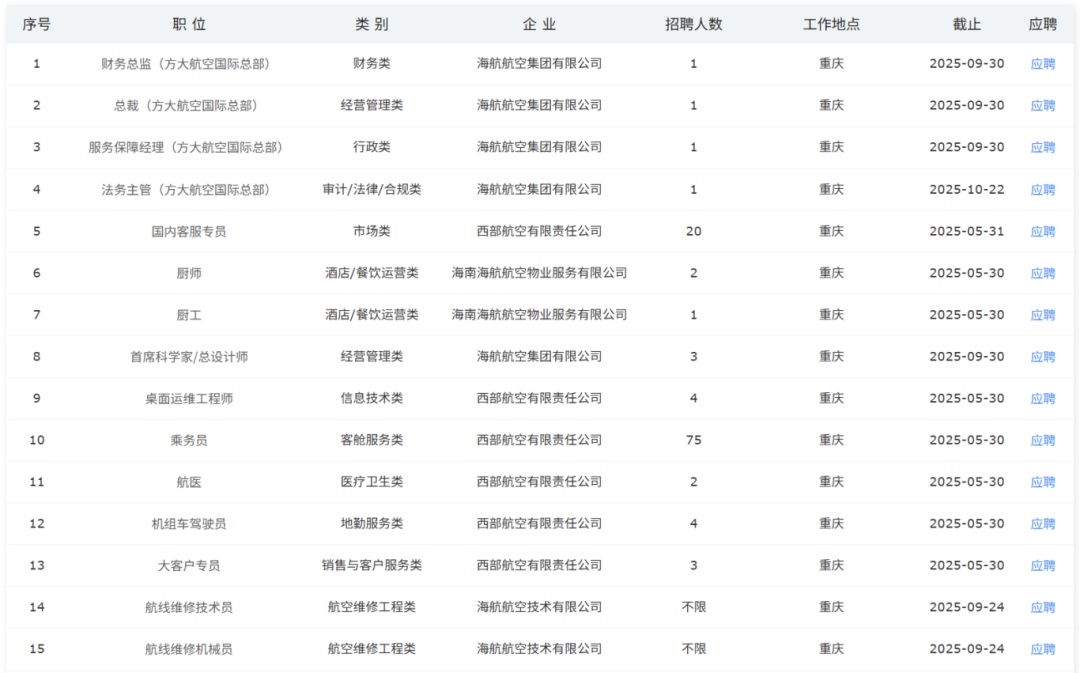Click the 厨工 position name
1080x673 pixels.
tap(189, 315)
